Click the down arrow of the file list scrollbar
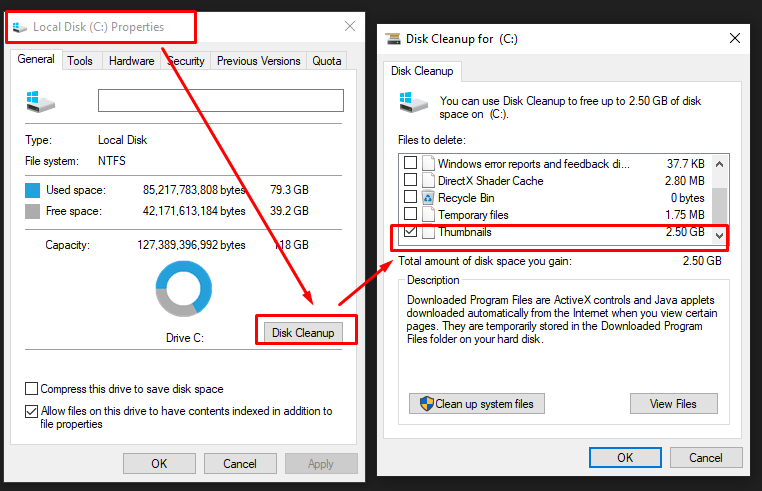 tap(720, 236)
